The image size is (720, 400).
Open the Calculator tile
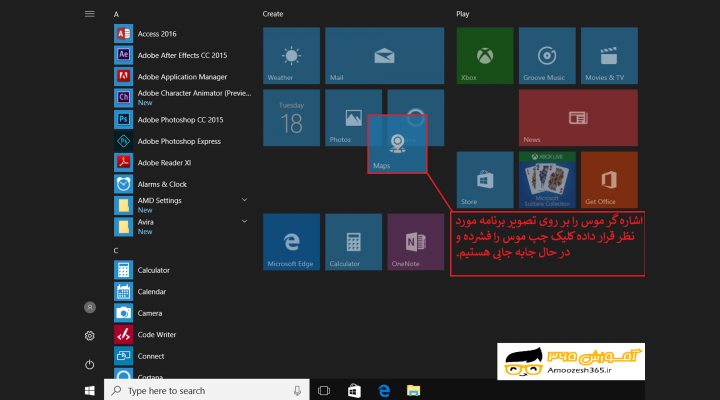click(x=353, y=242)
